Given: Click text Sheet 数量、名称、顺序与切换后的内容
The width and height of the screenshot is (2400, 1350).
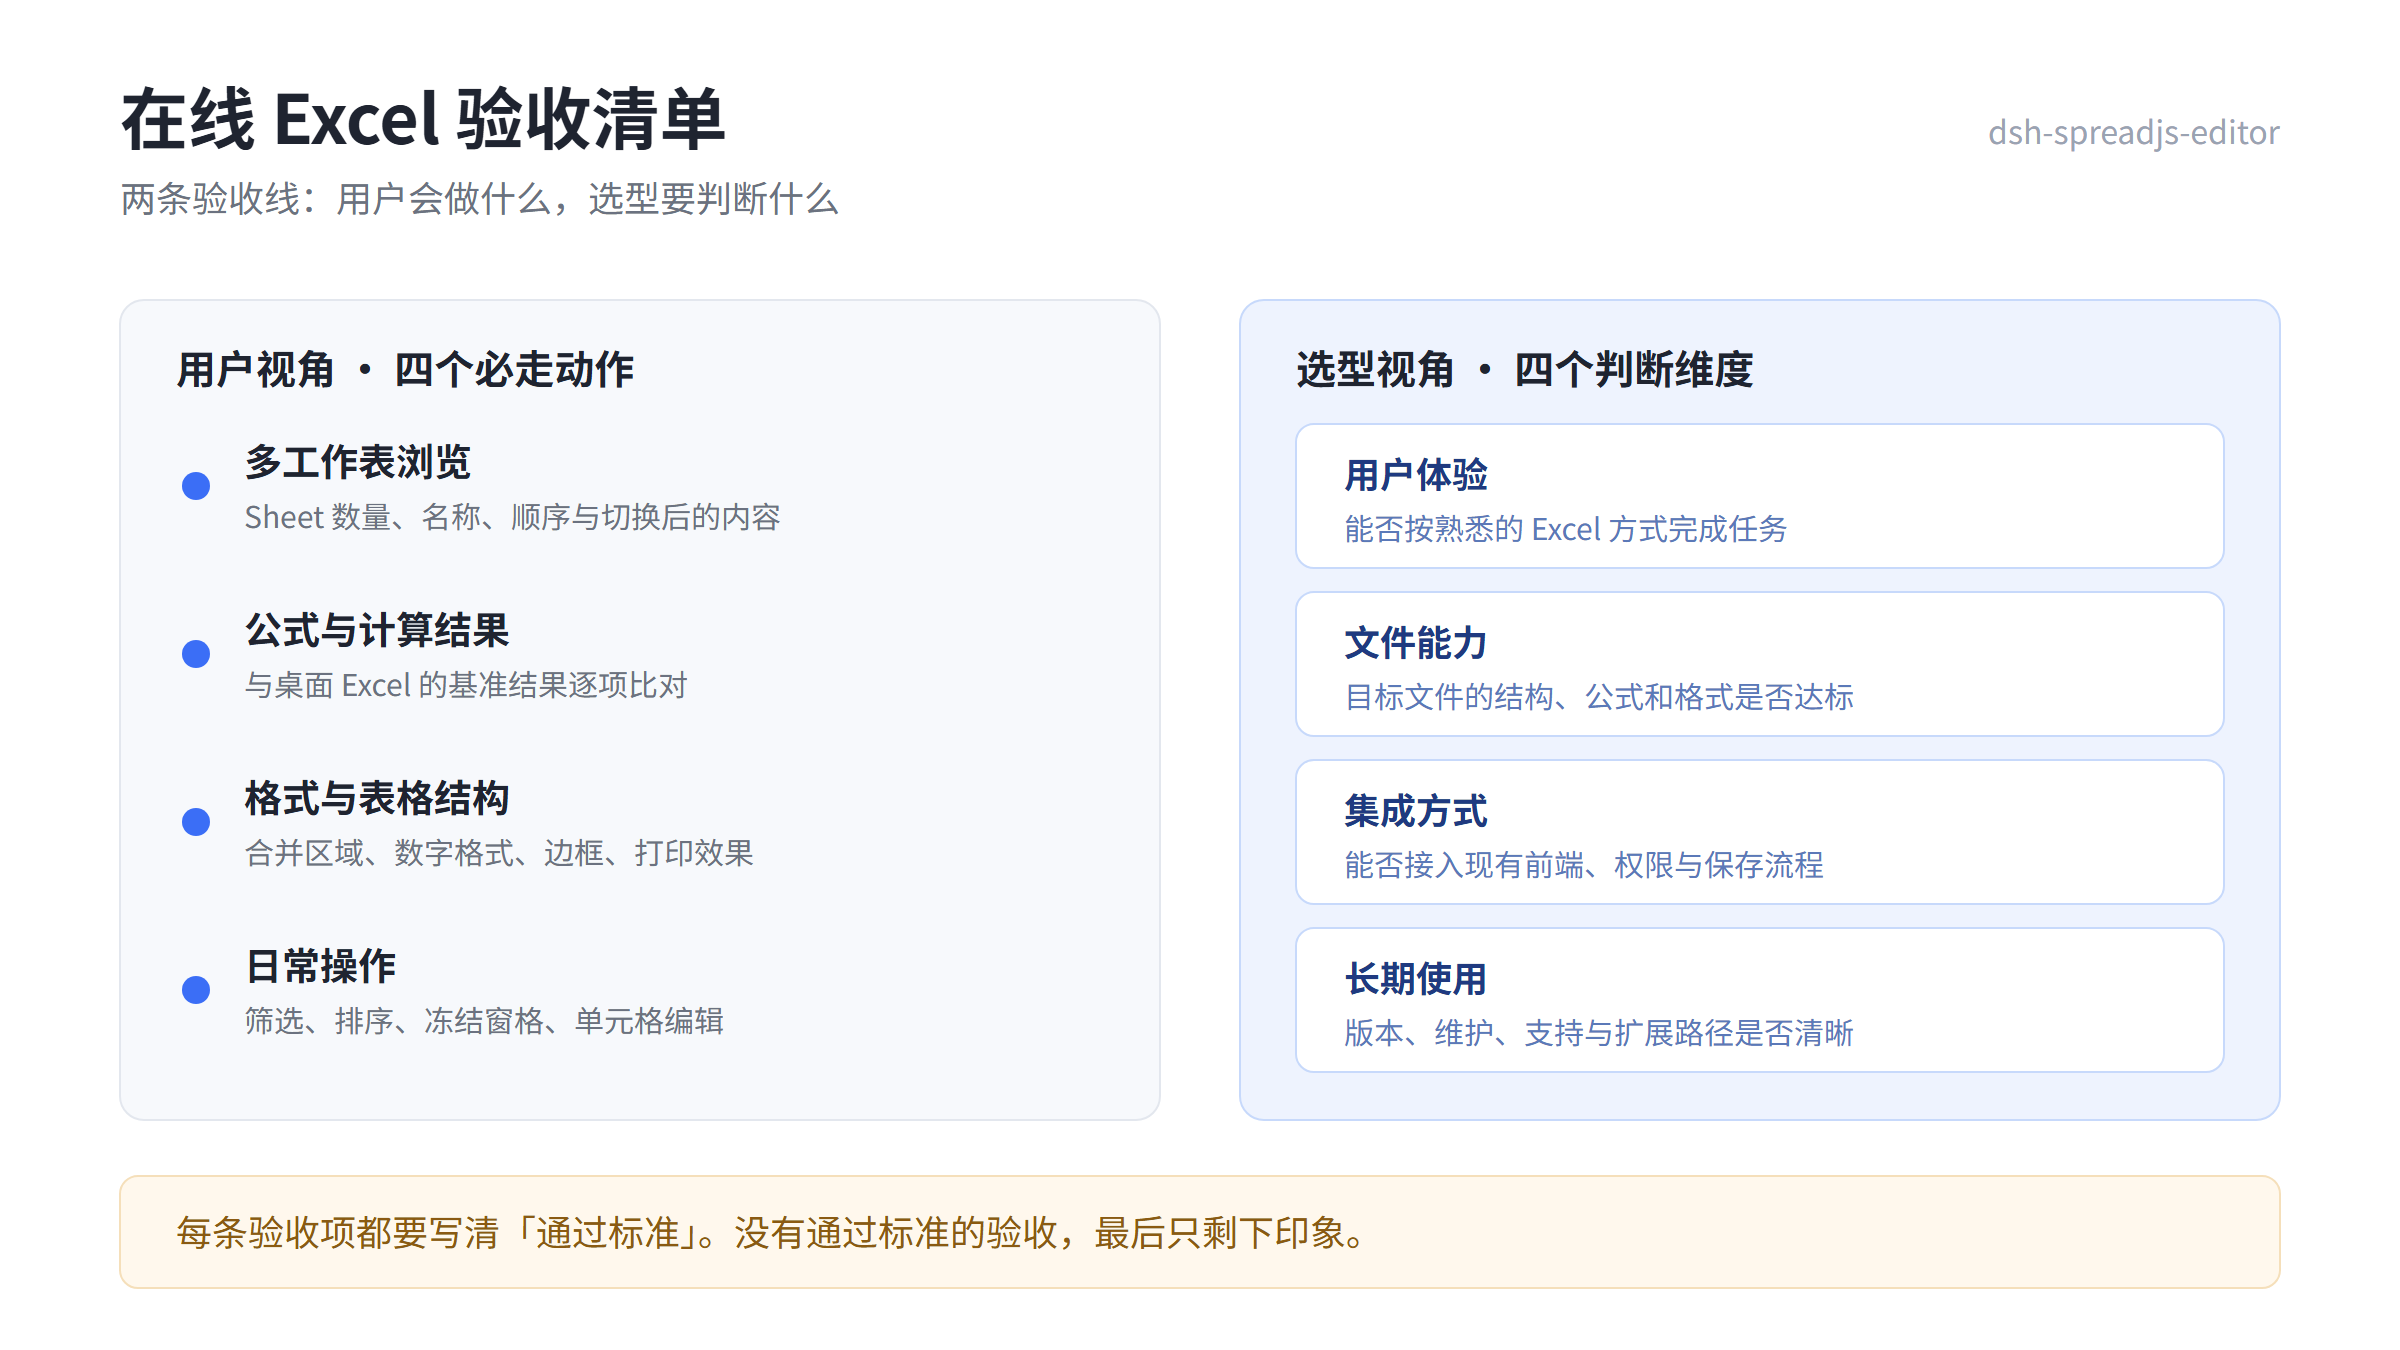Looking at the screenshot, I should pyautogui.click(x=512, y=517).
